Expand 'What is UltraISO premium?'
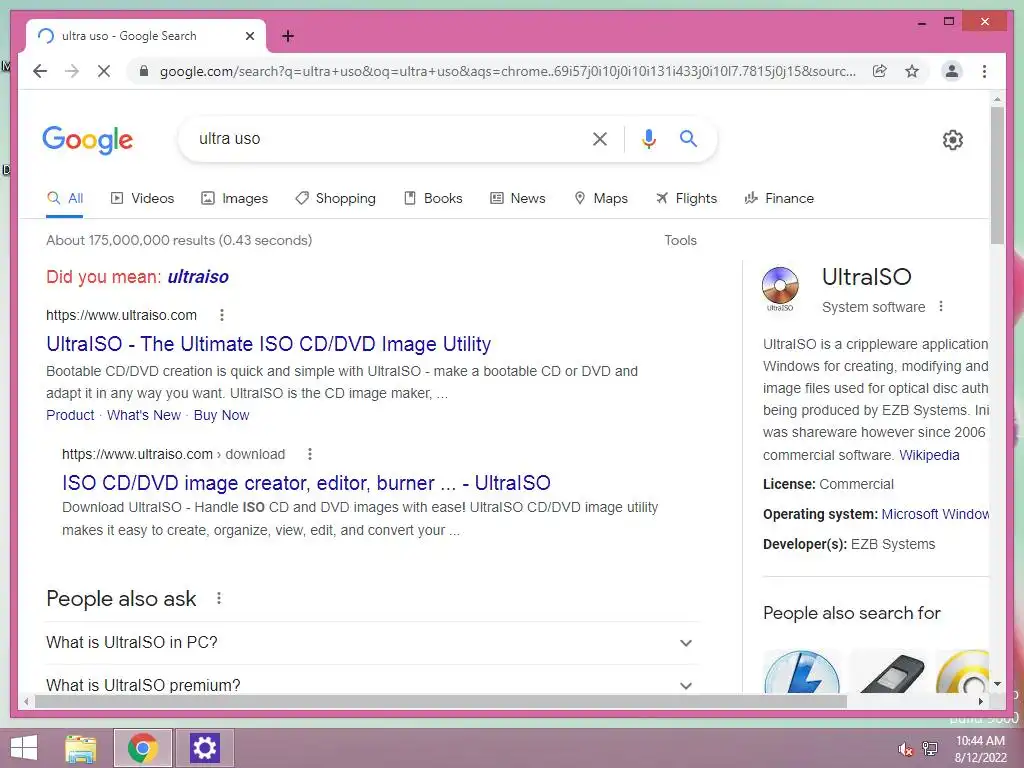The width and height of the screenshot is (1024, 768). (372, 684)
